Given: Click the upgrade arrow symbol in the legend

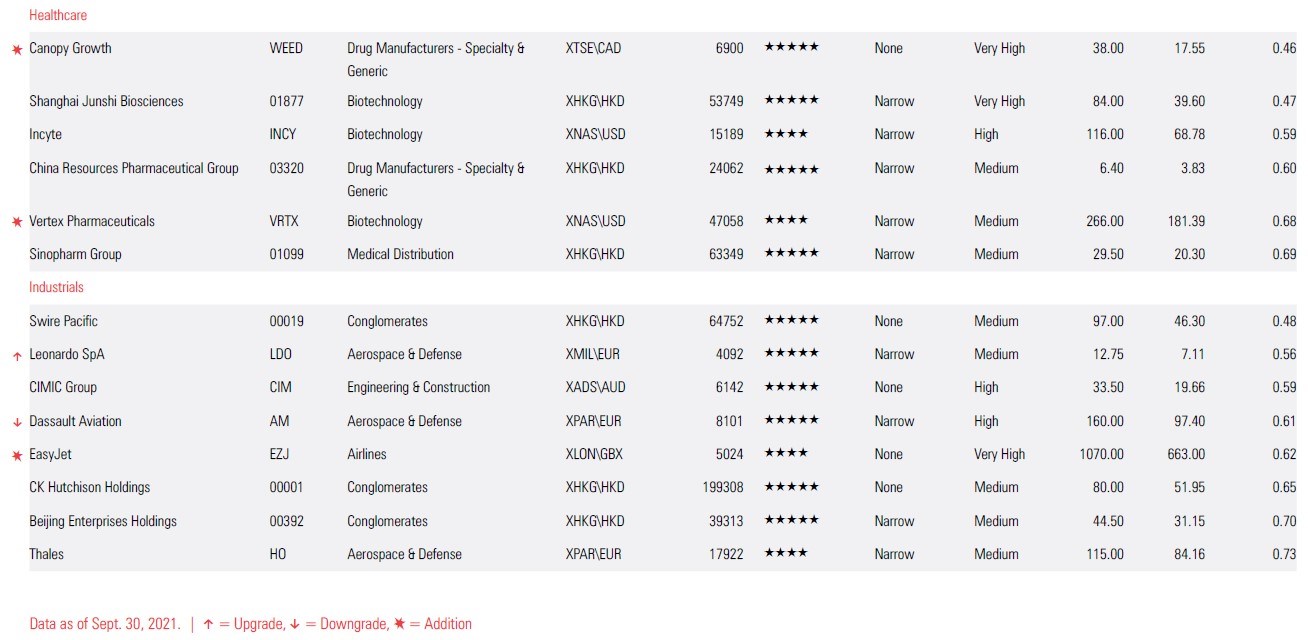Looking at the screenshot, I should 208,624.
